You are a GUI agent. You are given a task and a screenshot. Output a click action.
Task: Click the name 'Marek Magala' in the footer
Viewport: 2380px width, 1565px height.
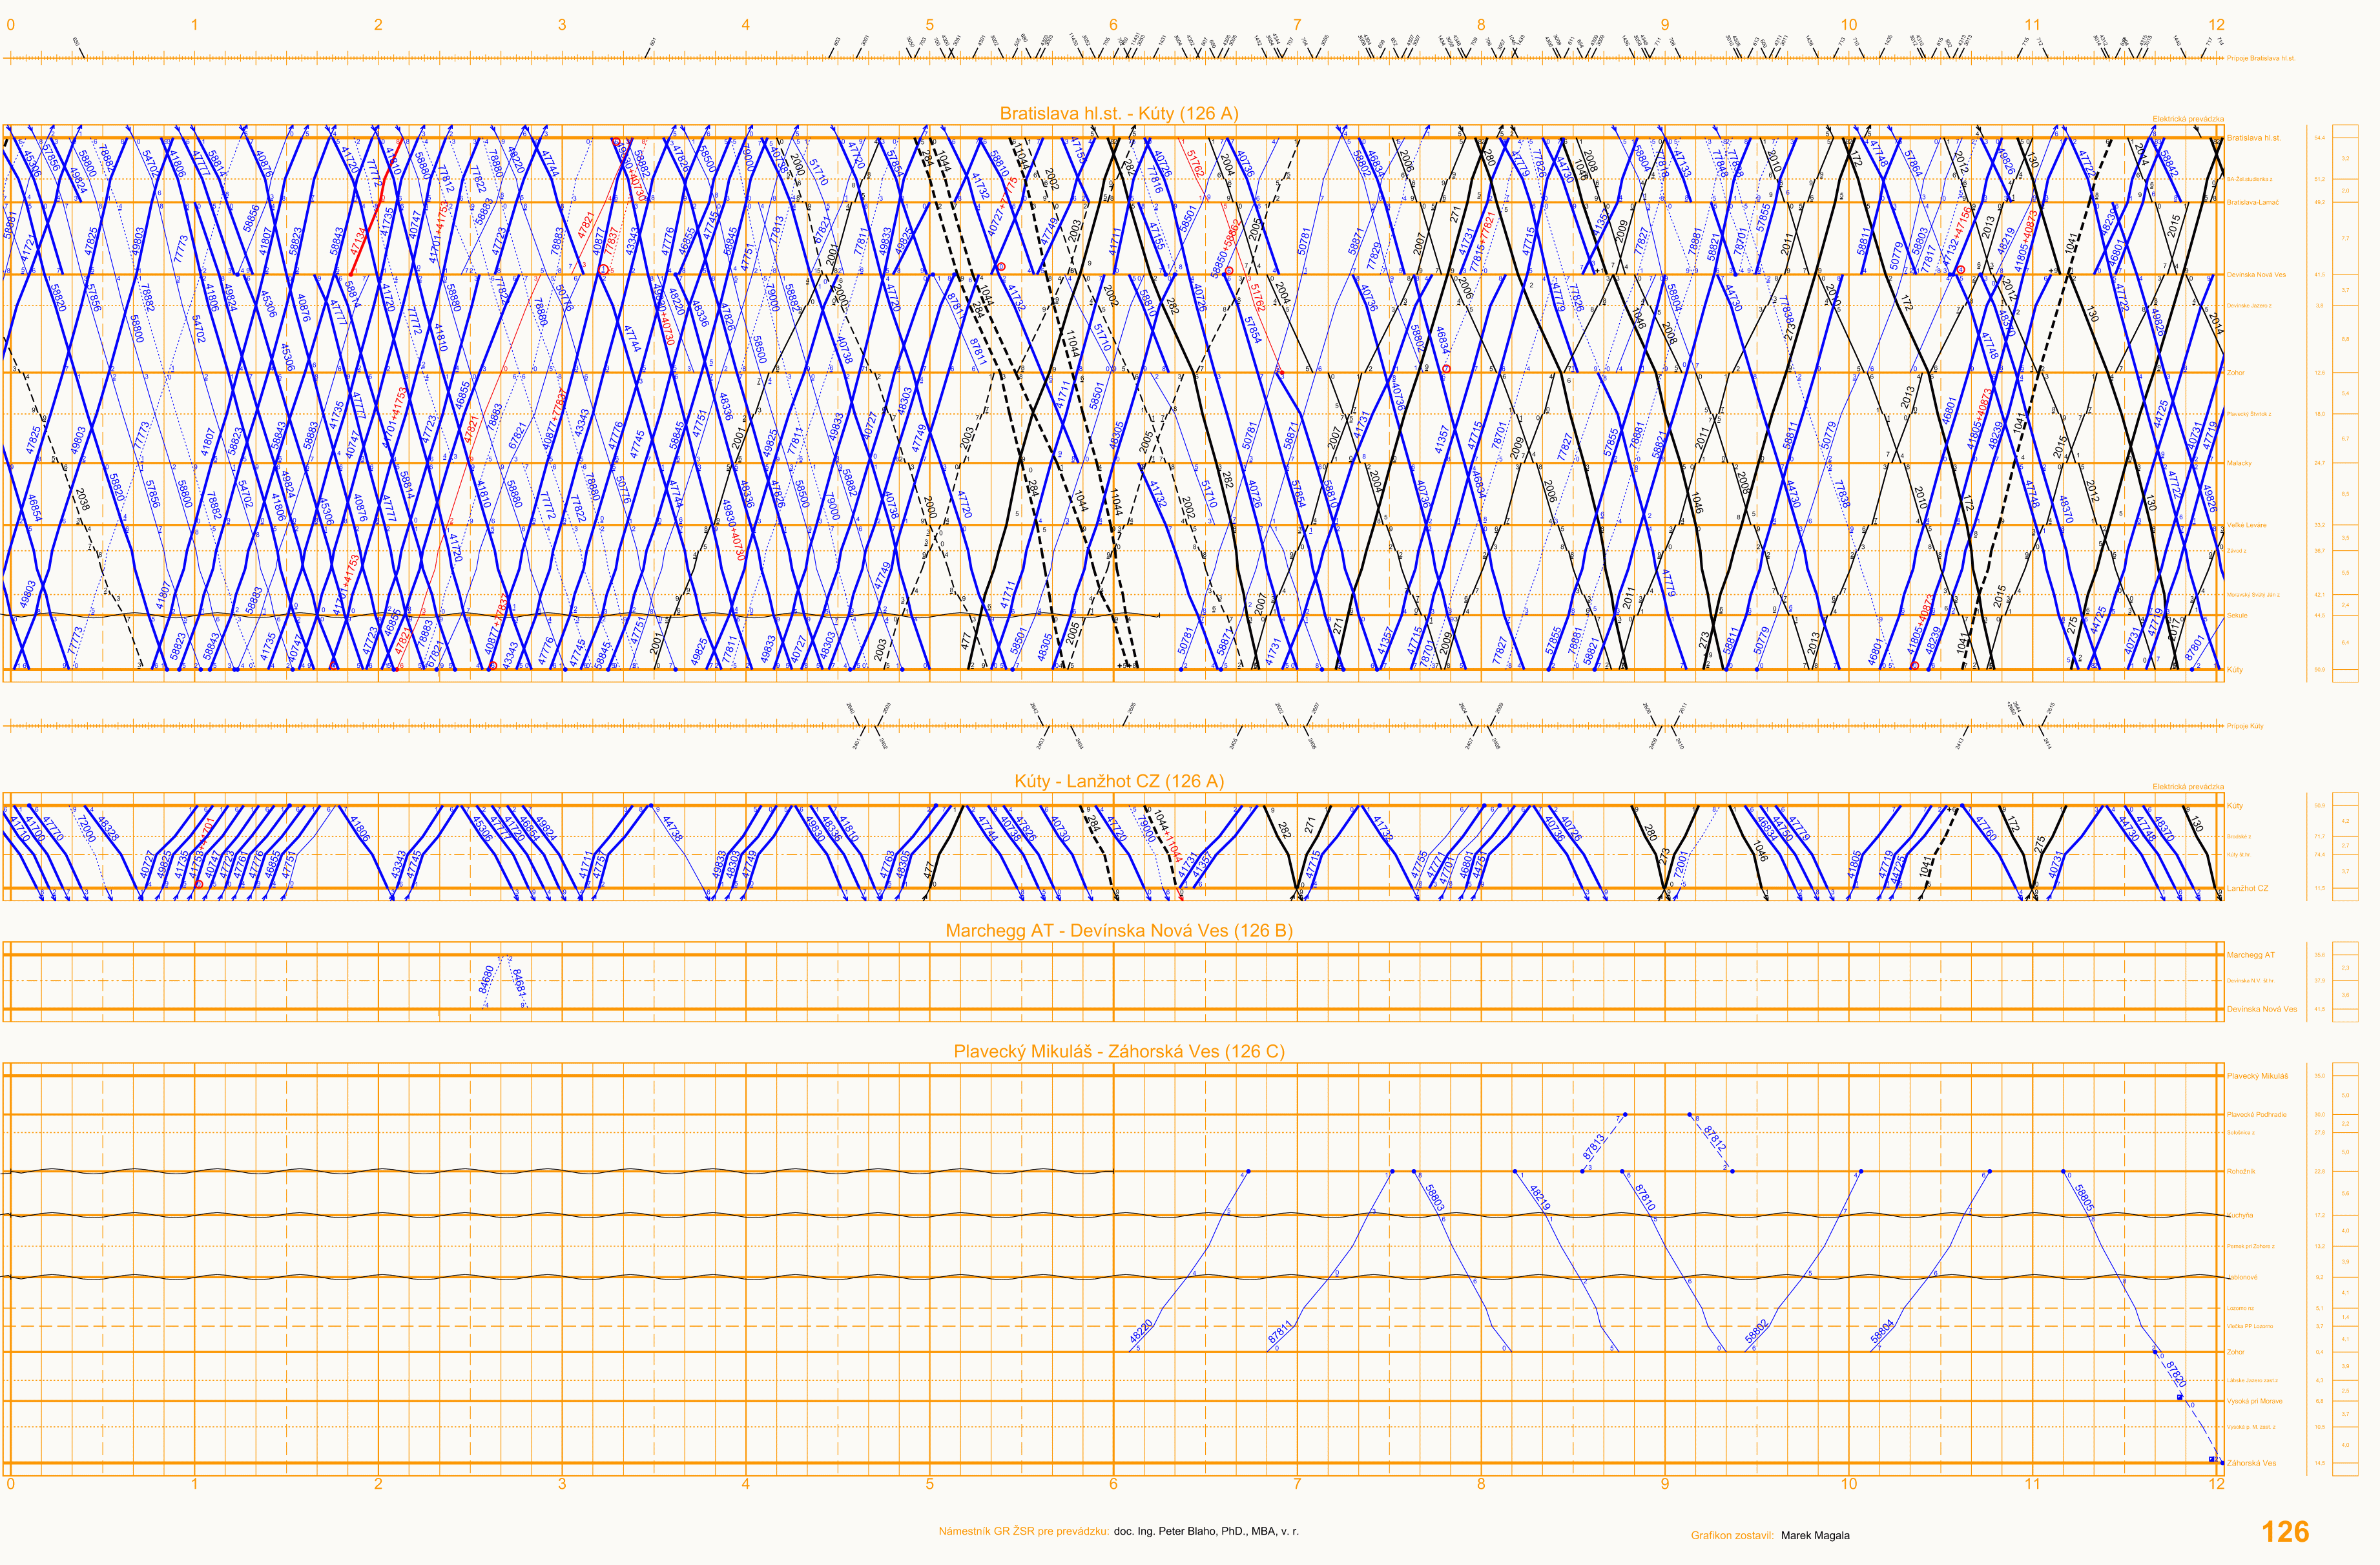1815,1535
